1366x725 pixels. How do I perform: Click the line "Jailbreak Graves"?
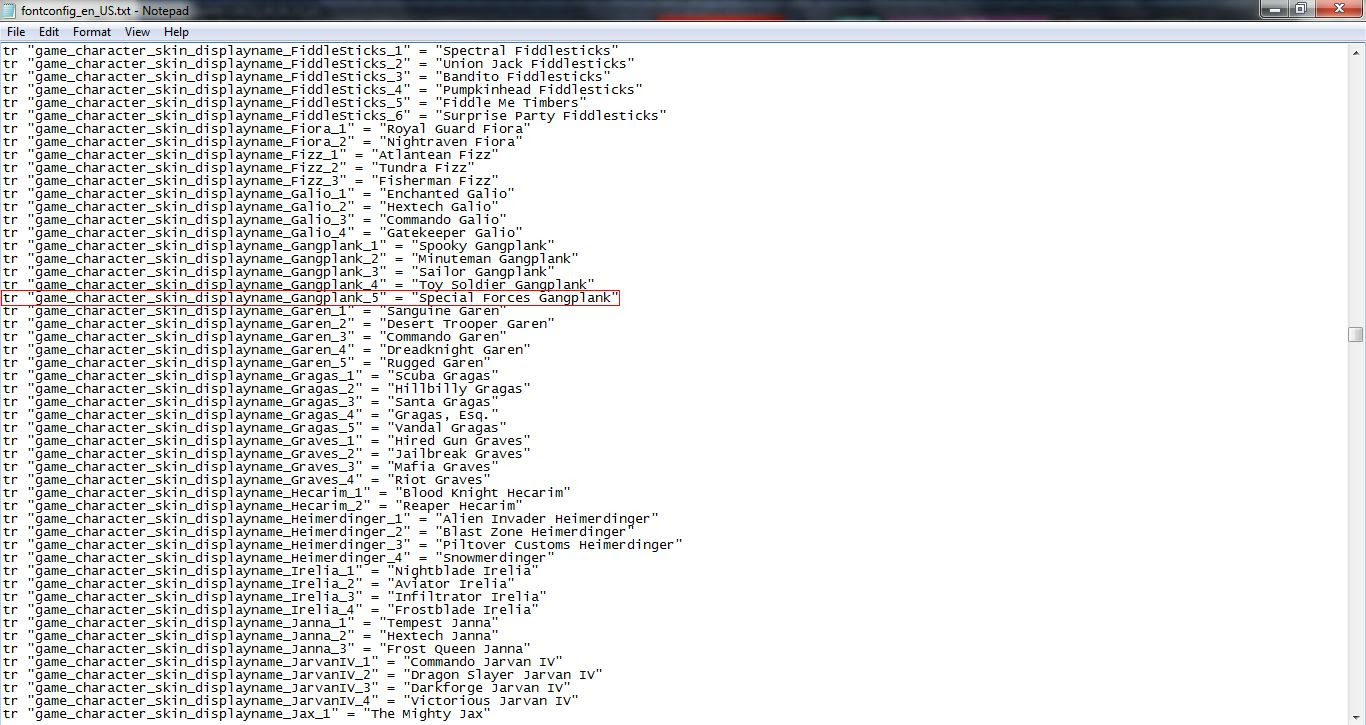267,453
